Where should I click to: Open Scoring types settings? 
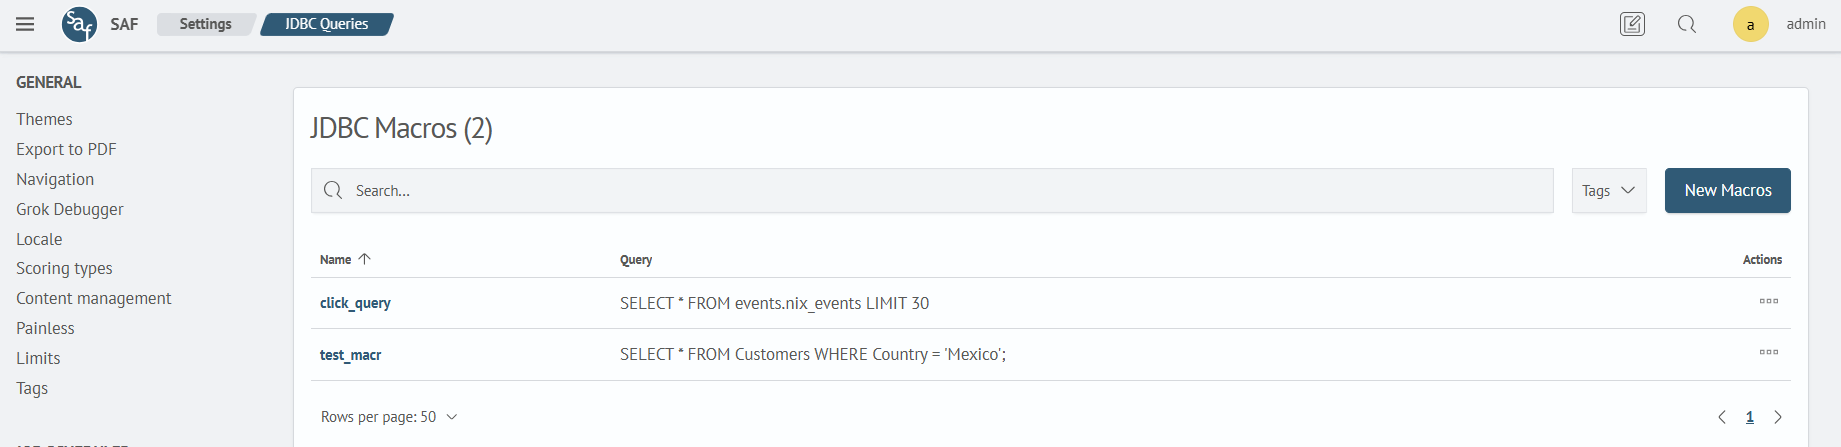coord(64,268)
